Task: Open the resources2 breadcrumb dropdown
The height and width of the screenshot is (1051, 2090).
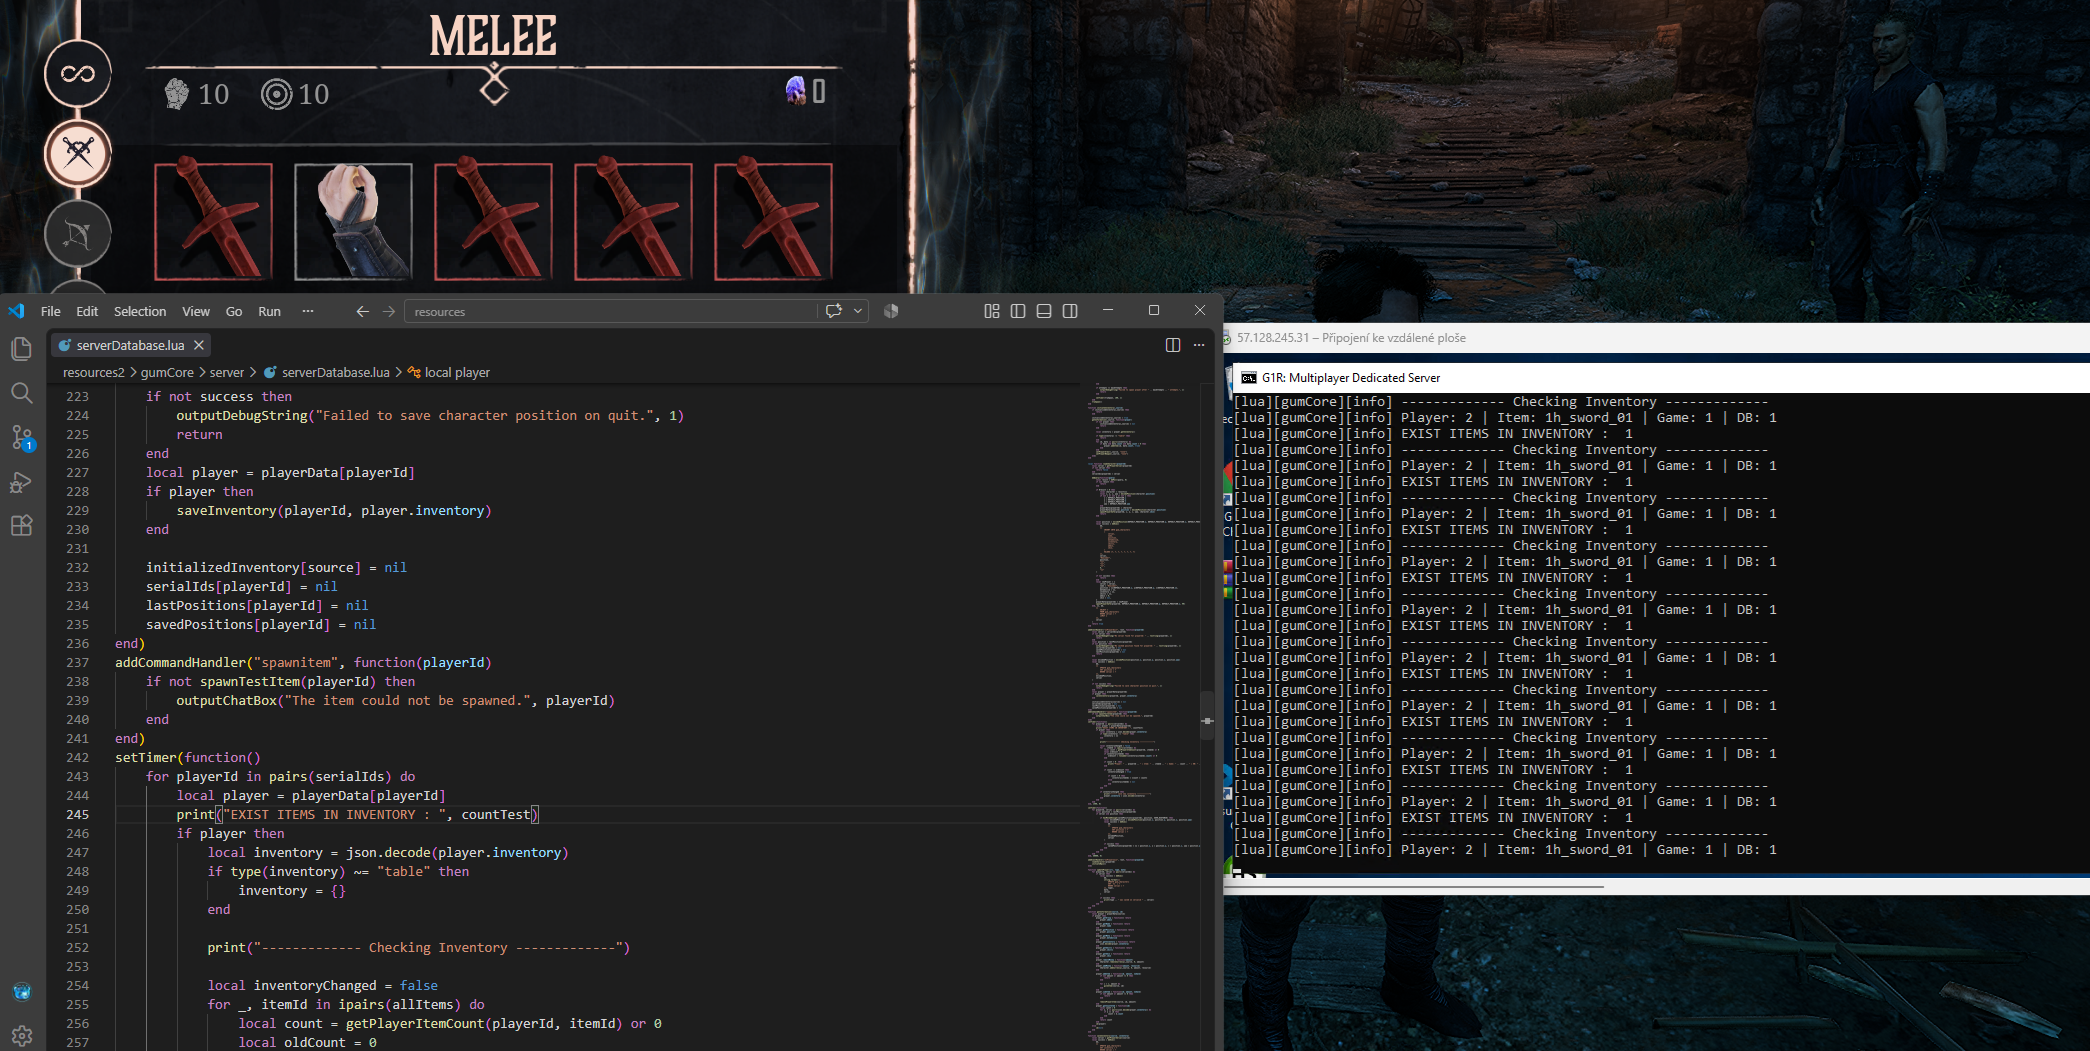Action: coord(94,372)
